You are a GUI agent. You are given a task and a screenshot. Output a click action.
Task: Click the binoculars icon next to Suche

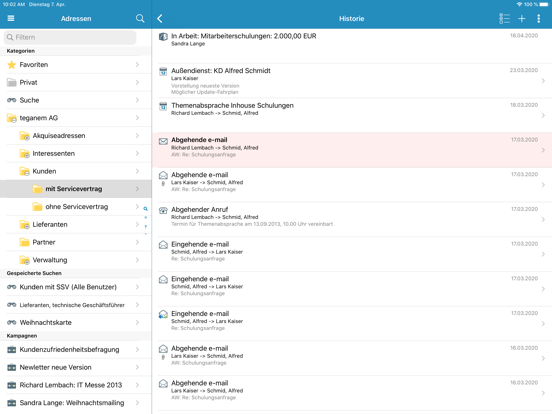12,100
